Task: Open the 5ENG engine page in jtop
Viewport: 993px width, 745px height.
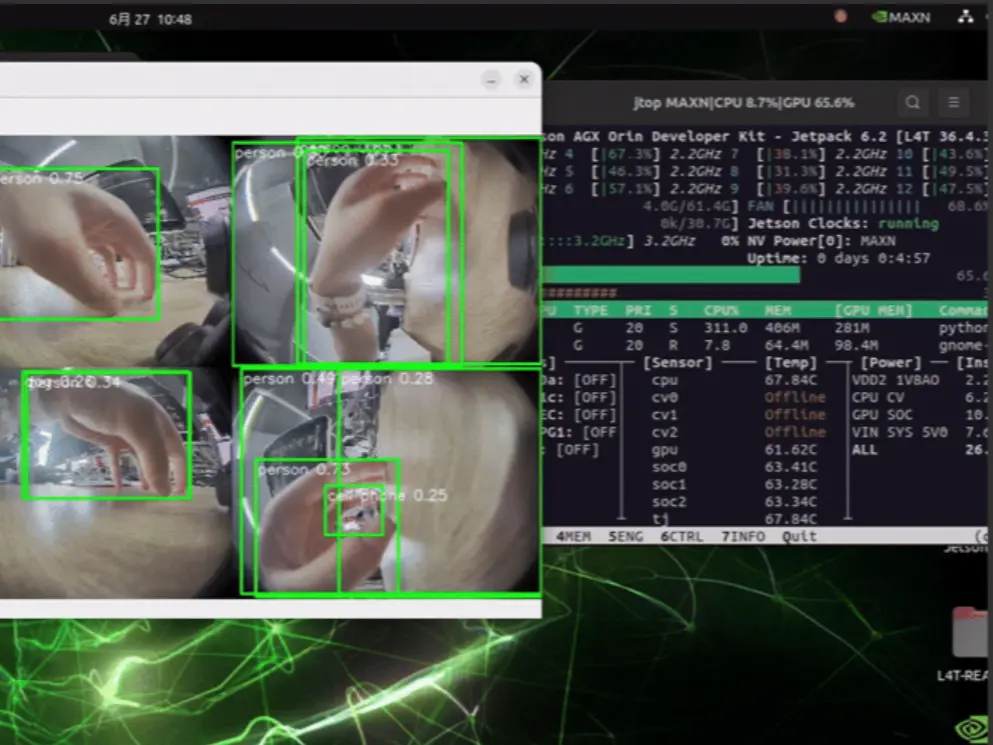Action: click(625, 537)
